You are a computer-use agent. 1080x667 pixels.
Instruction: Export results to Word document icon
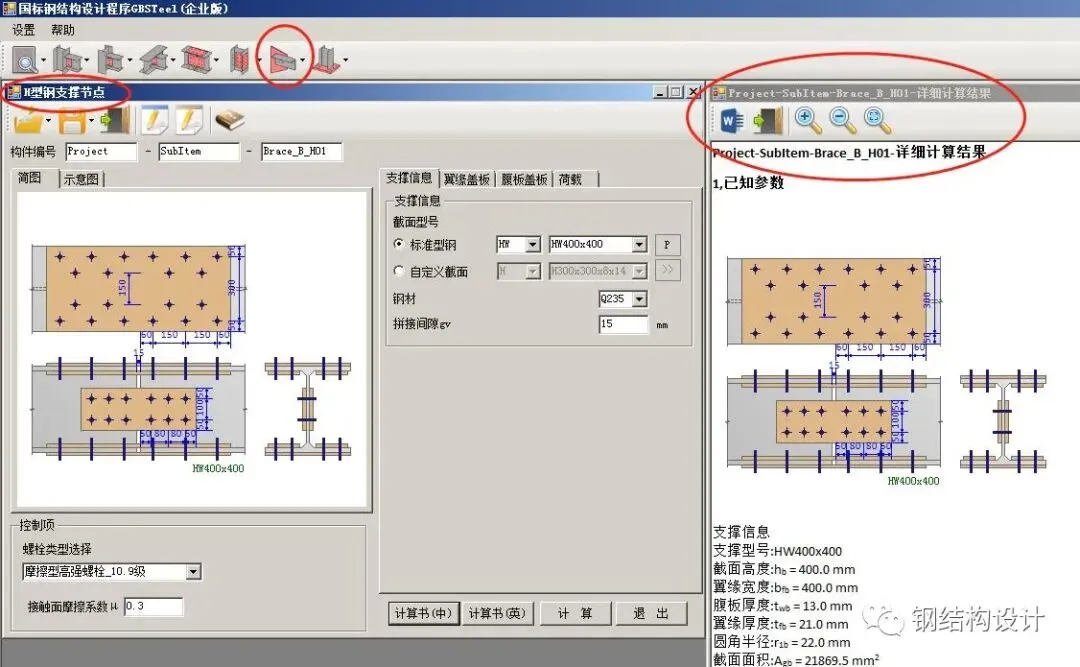(732, 121)
